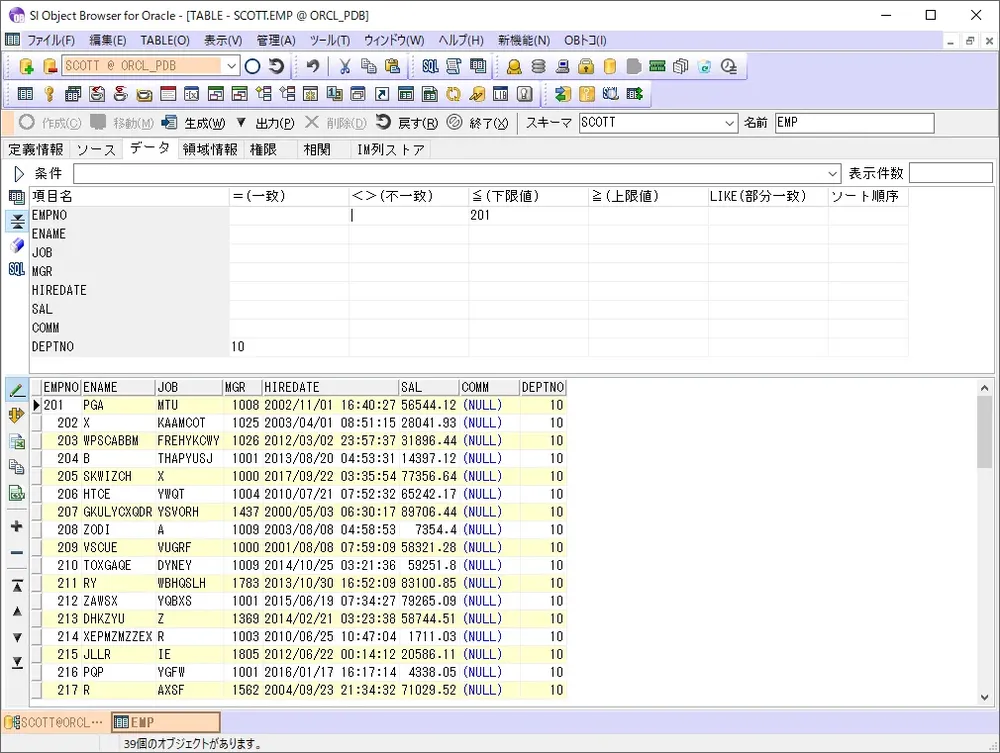1000x753 pixels.
Task: Click the 出力(P) button
Action: (275, 122)
